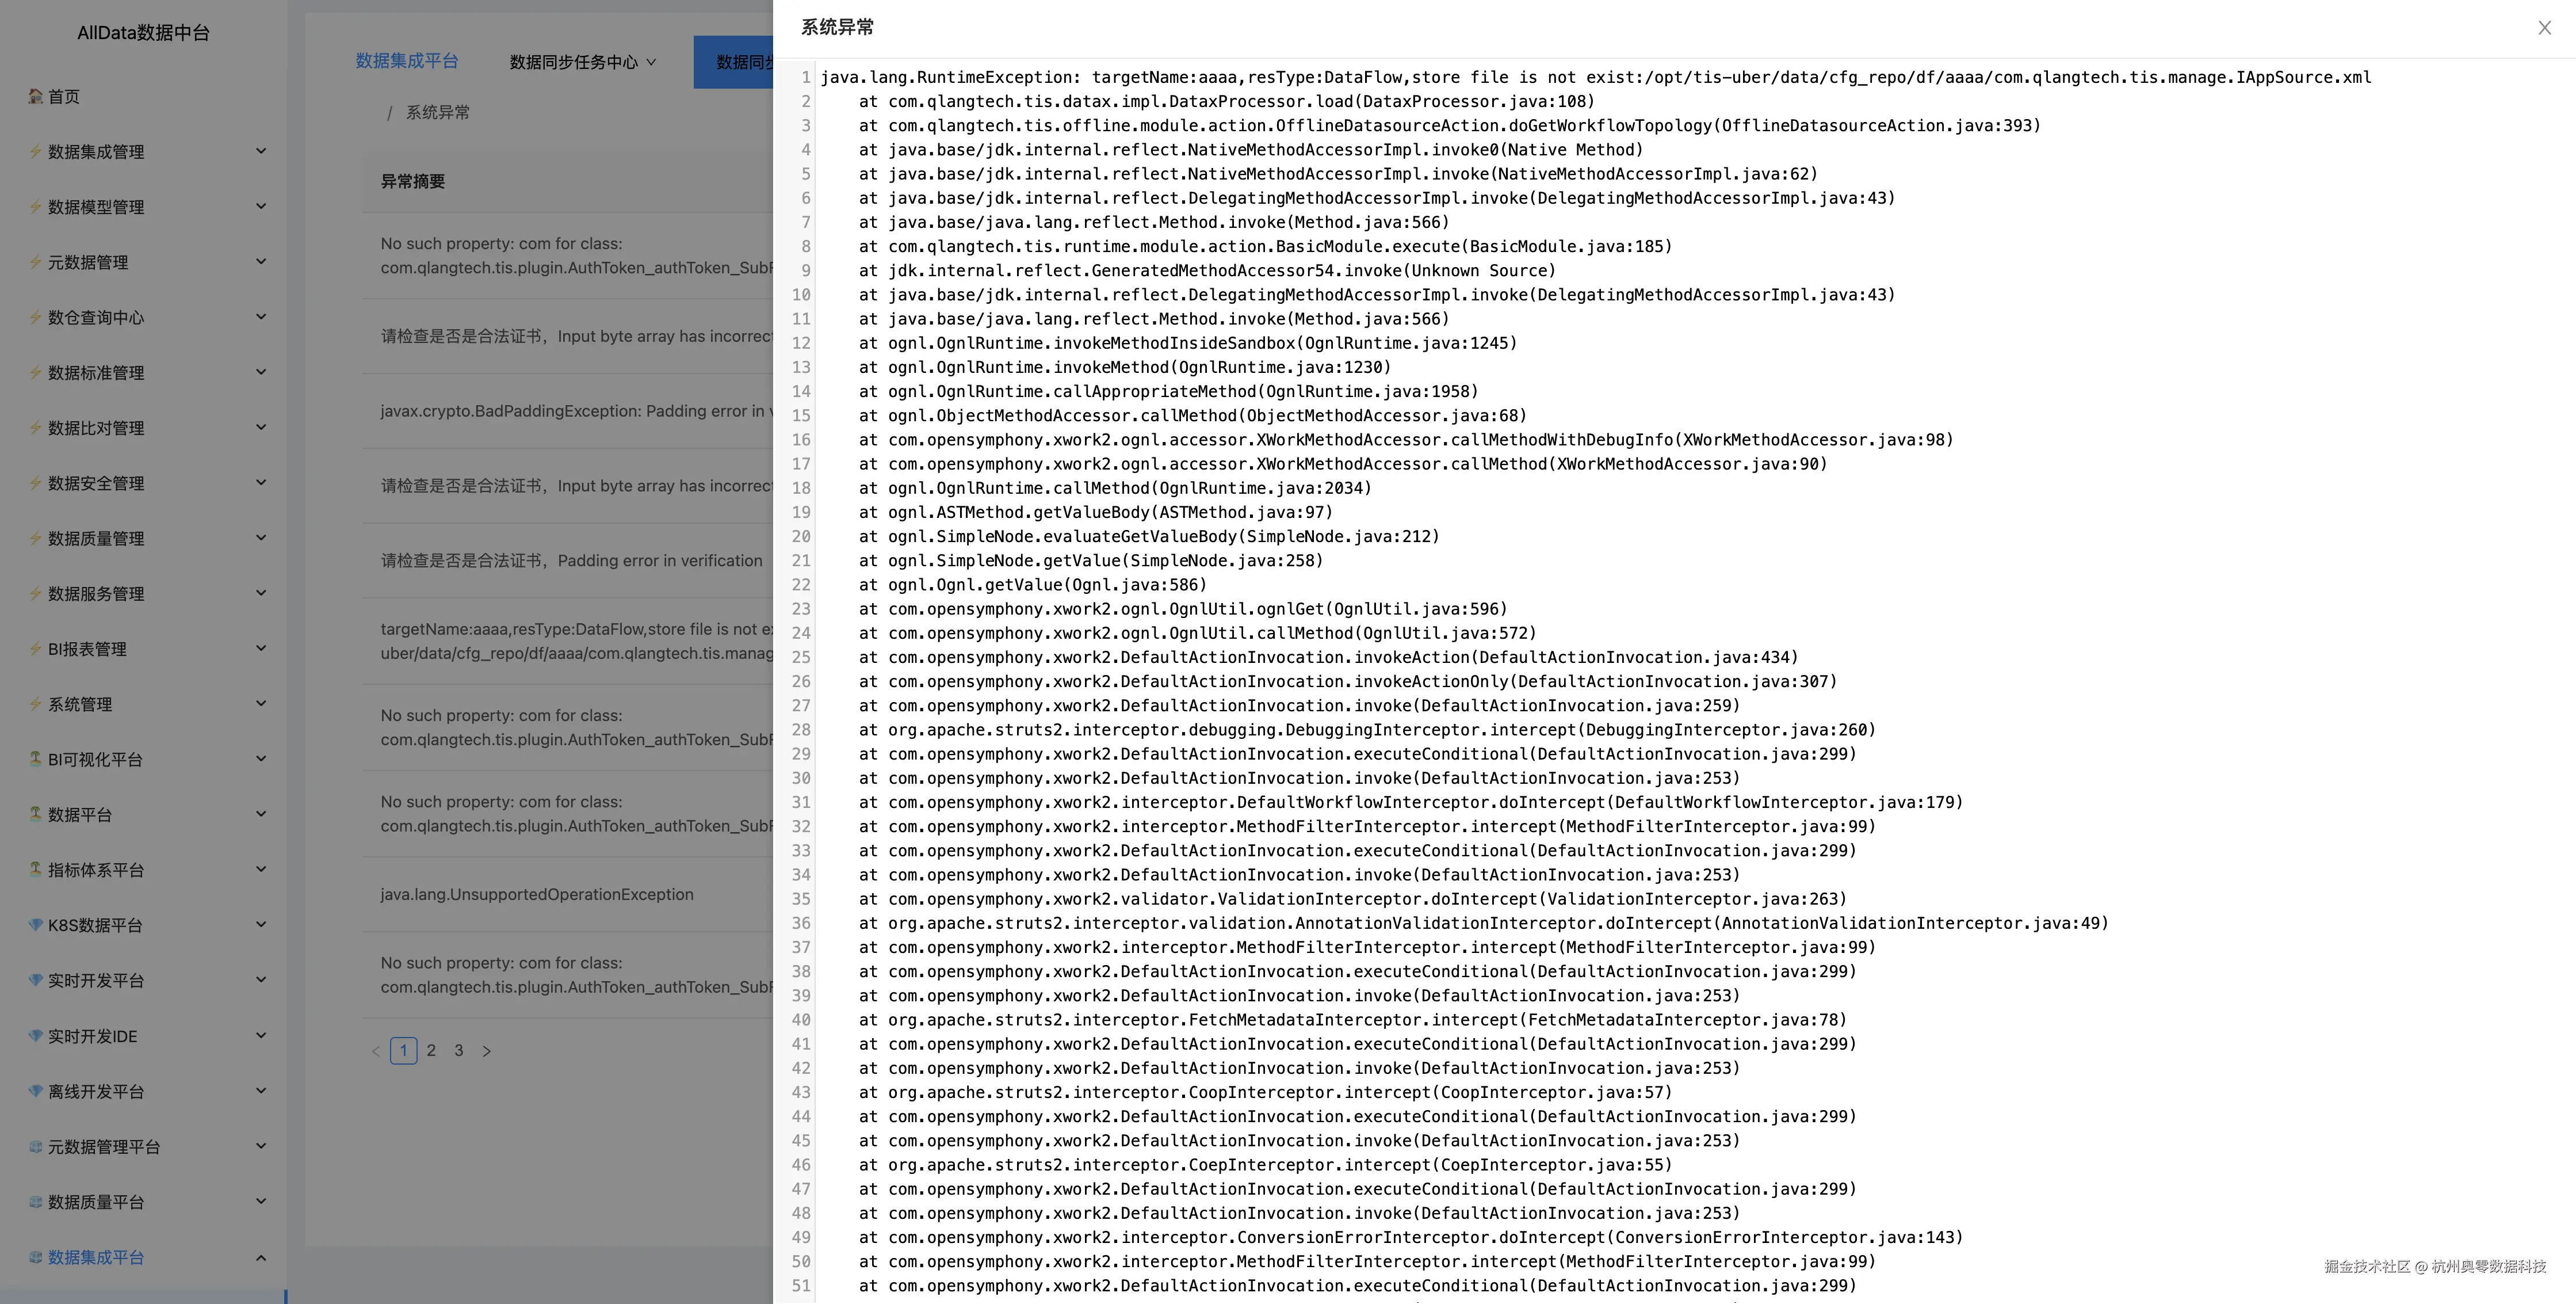This screenshot has width=2576, height=1304.
Task: Expand the 数仓查询中心 menu chevron
Action: [261, 317]
